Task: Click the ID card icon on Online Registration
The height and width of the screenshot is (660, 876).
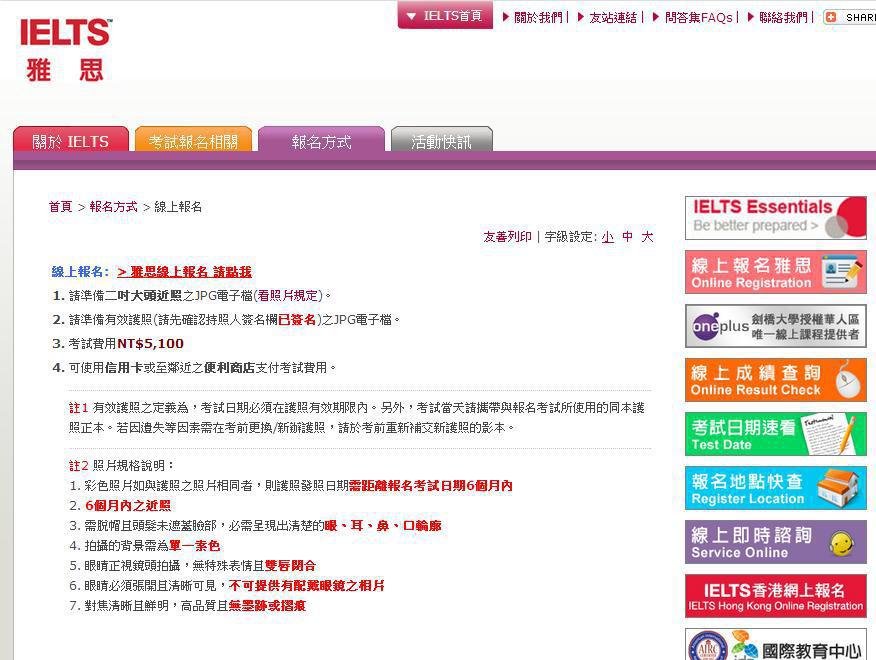Action: point(842,272)
